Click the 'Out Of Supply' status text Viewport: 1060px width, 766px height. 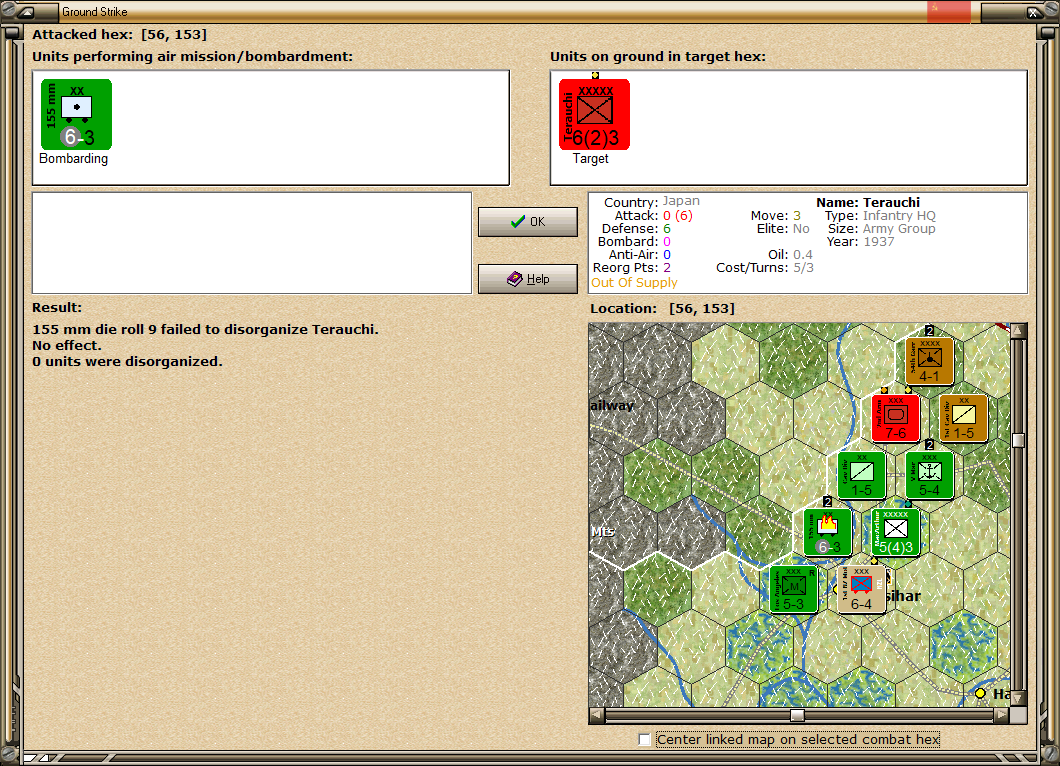pyautogui.click(x=634, y=283)
